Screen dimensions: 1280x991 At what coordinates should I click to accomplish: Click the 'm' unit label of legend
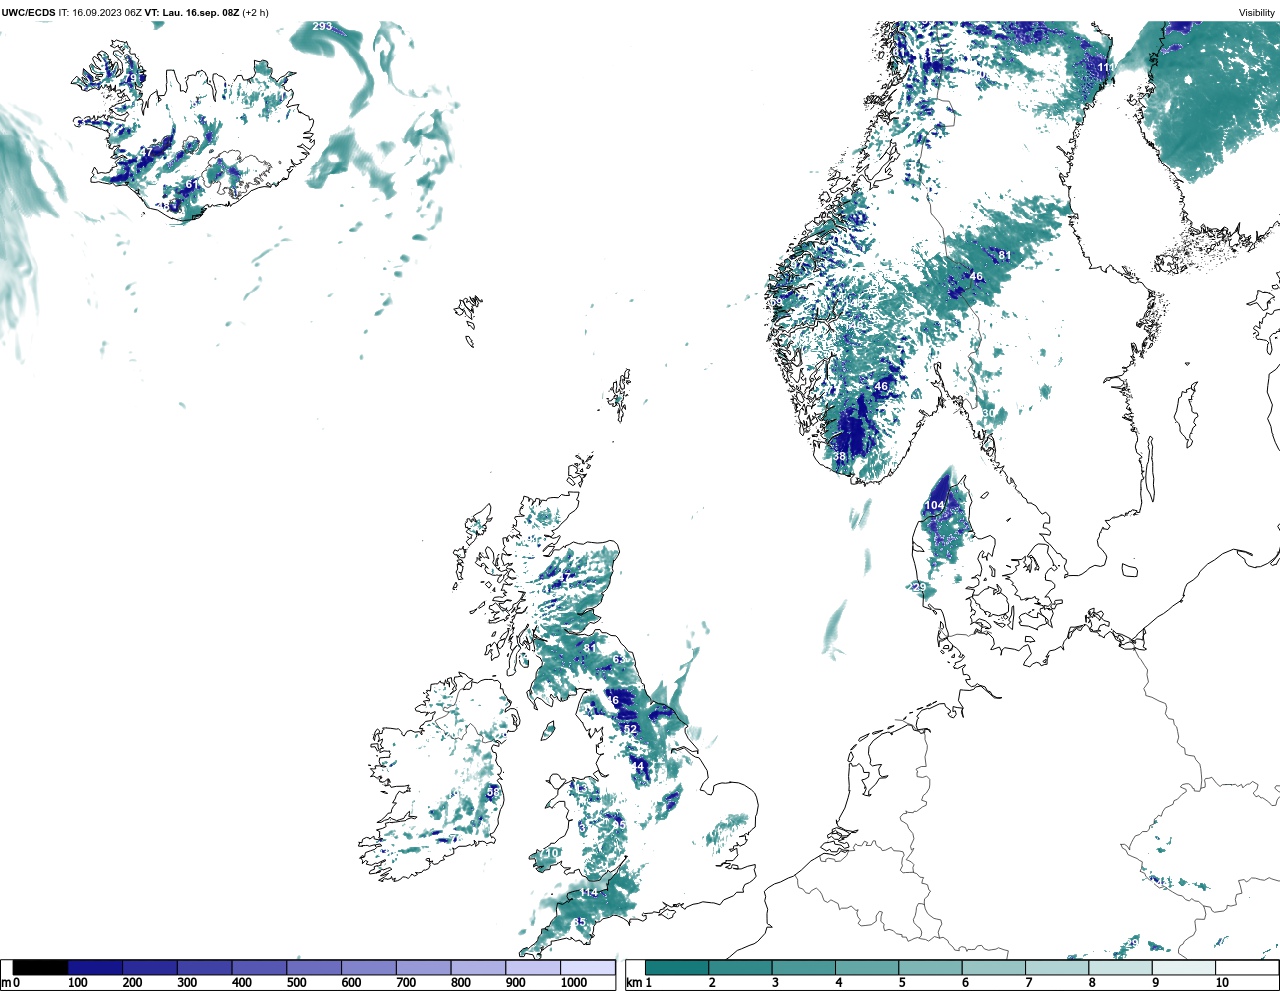click(x=5, y=983)
